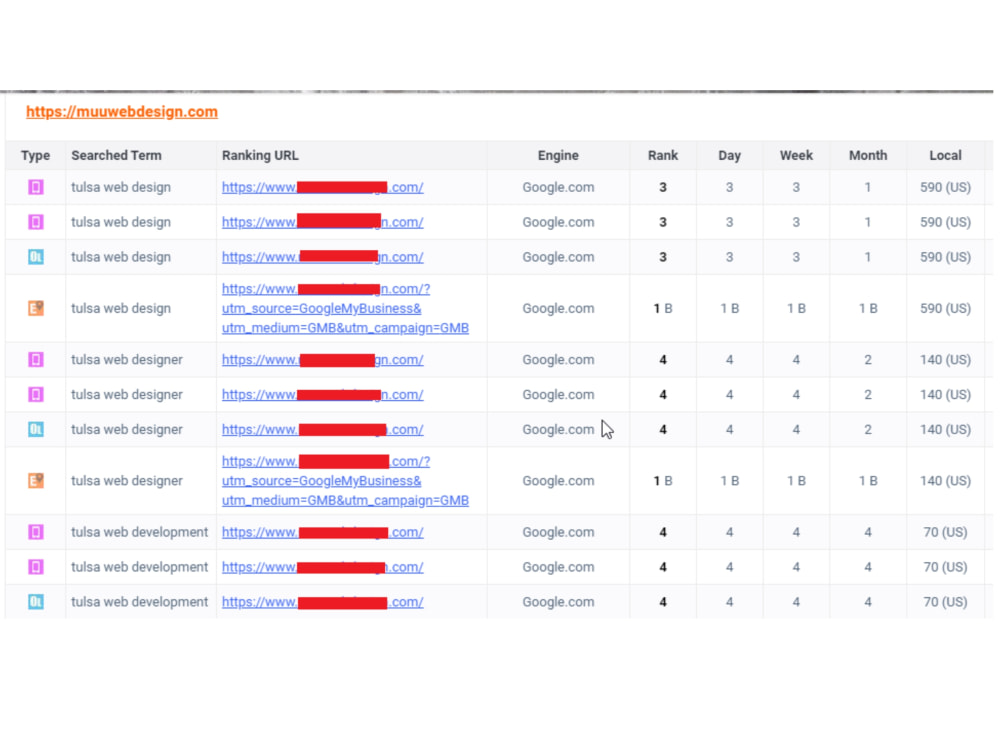This screenshot has width=1000, height=750.
Task: Sort by the Type column header
Action: [35, 156]
